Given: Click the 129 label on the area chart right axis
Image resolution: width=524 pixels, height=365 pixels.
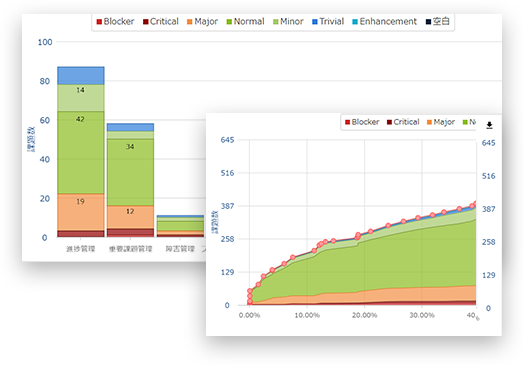Looking at the screenshot, I should 488,275.
